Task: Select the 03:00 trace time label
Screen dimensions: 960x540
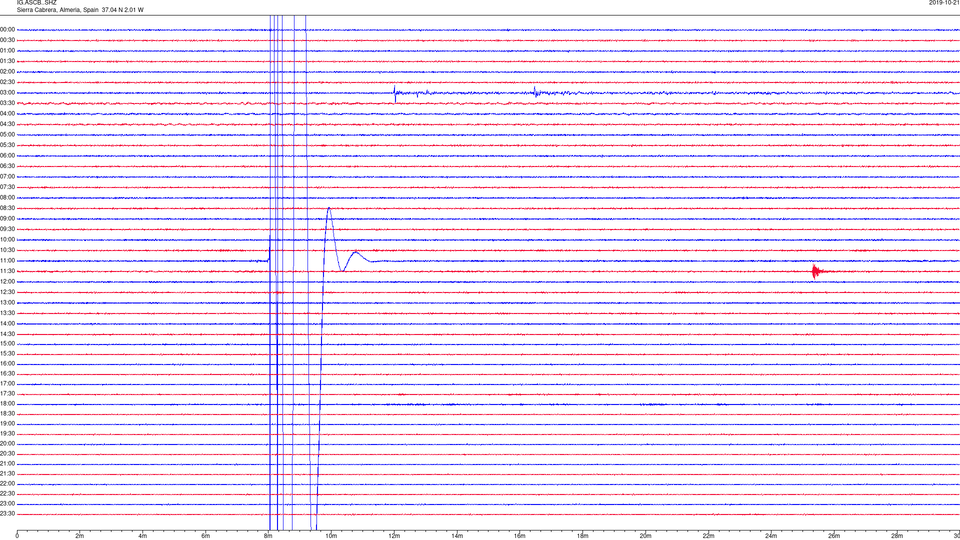Action: click(7, 92)
